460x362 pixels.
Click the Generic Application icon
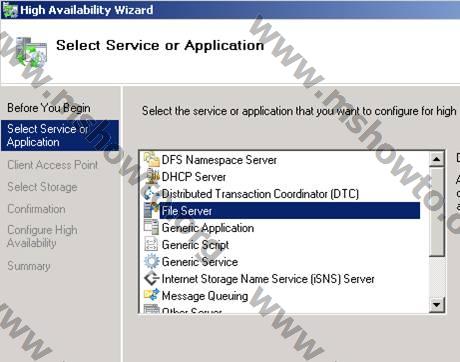tap(152, 227)
